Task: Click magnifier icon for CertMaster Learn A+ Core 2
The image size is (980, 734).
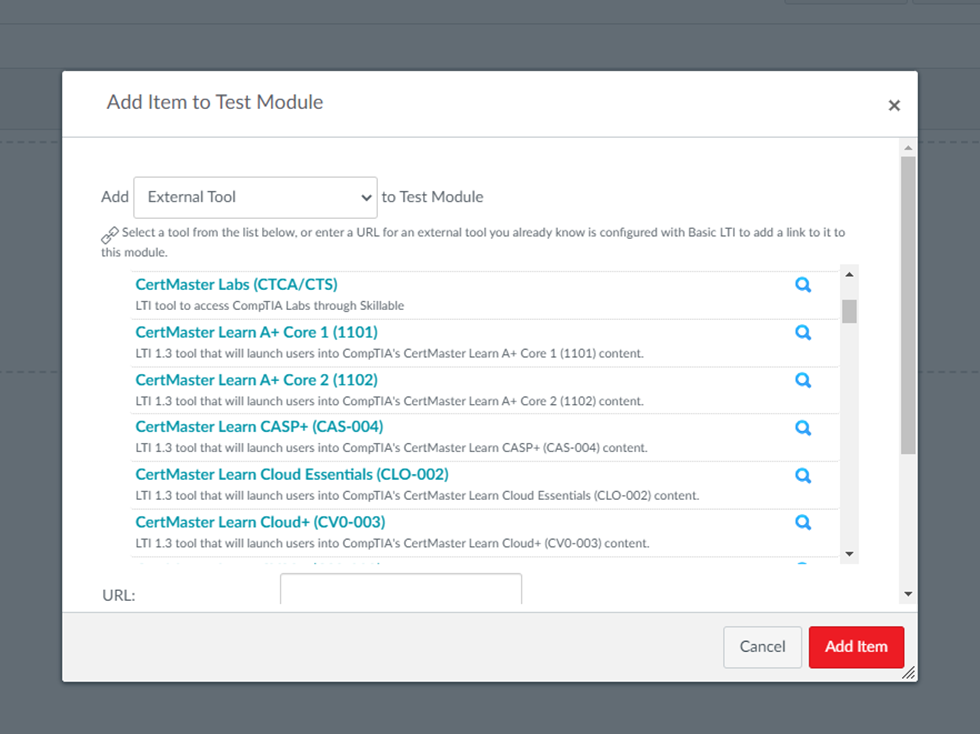Action: (x=802, y=380)
